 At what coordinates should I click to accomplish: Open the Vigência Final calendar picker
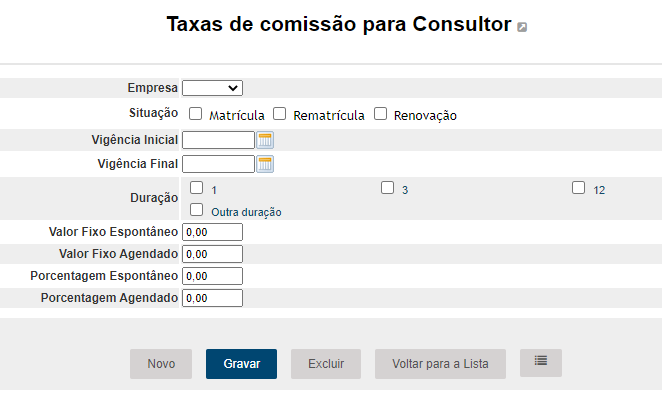click(x=265, y=164)
